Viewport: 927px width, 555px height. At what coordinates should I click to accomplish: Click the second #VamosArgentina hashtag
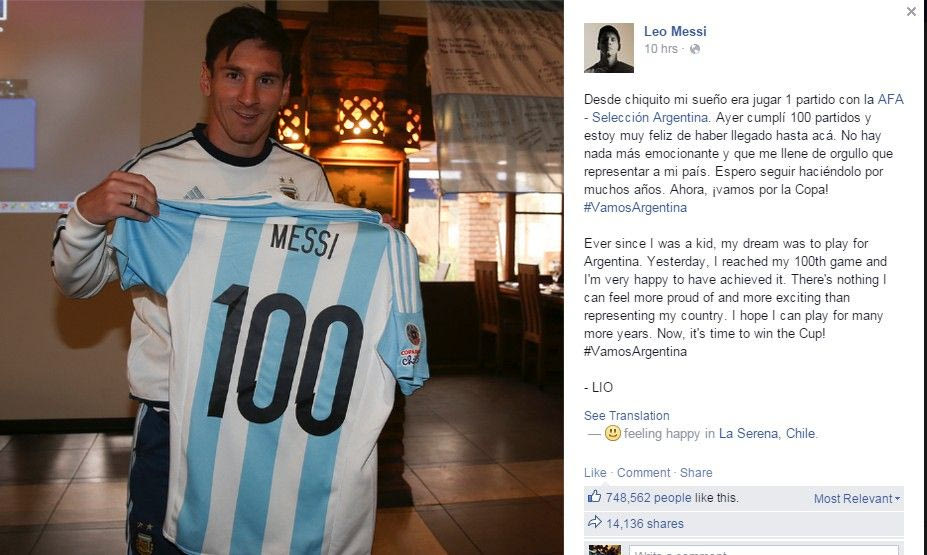pos(635,351)
